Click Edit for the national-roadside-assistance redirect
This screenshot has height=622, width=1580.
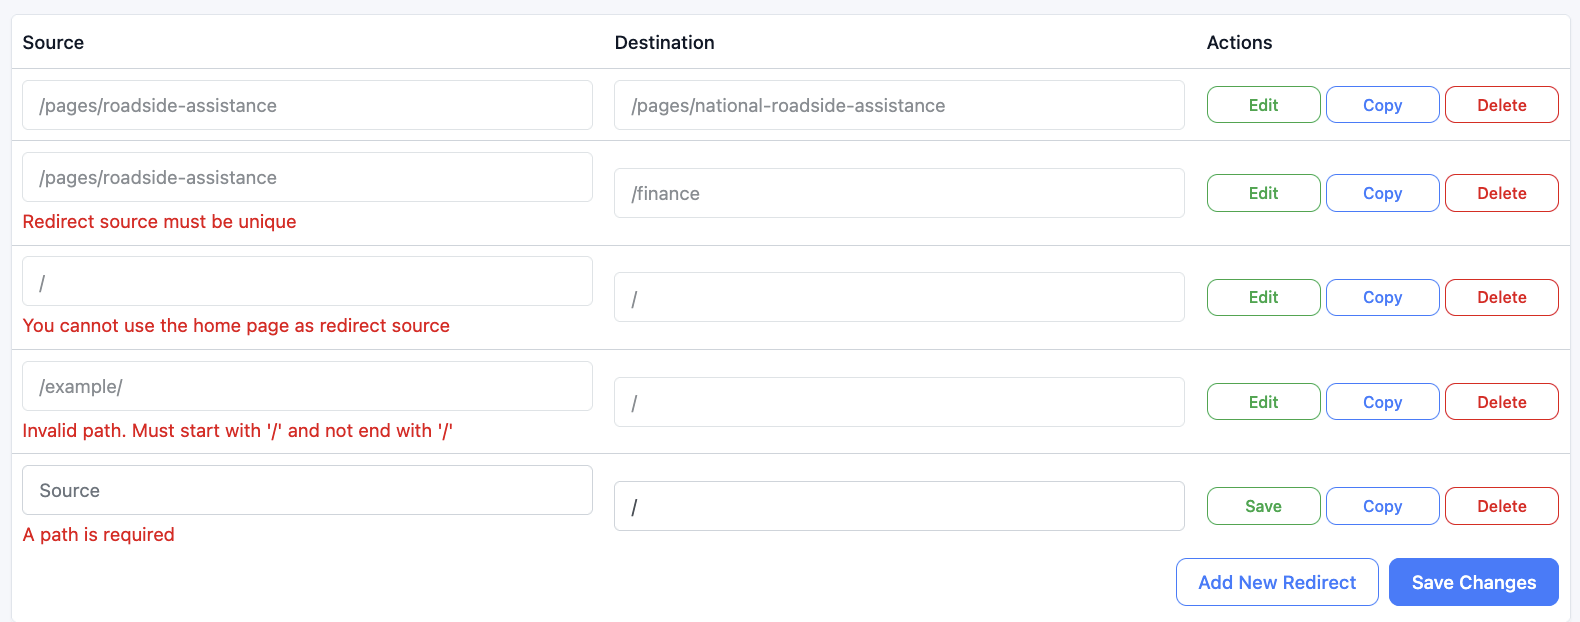(x=1263, y=105)
